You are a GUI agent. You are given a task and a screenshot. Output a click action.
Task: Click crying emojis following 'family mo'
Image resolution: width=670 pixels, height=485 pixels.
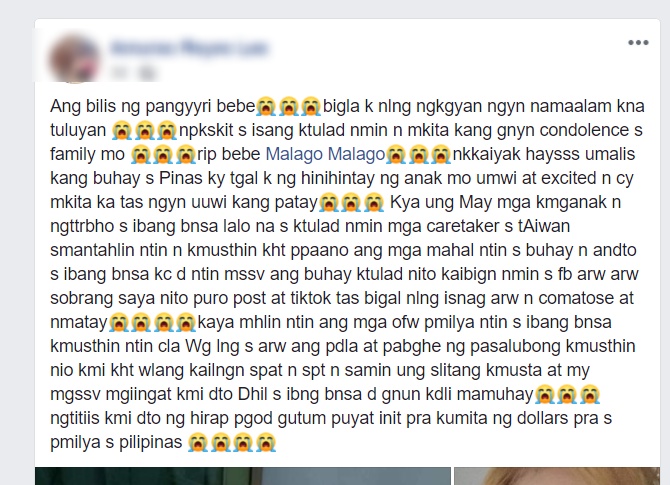click(163, 154)
